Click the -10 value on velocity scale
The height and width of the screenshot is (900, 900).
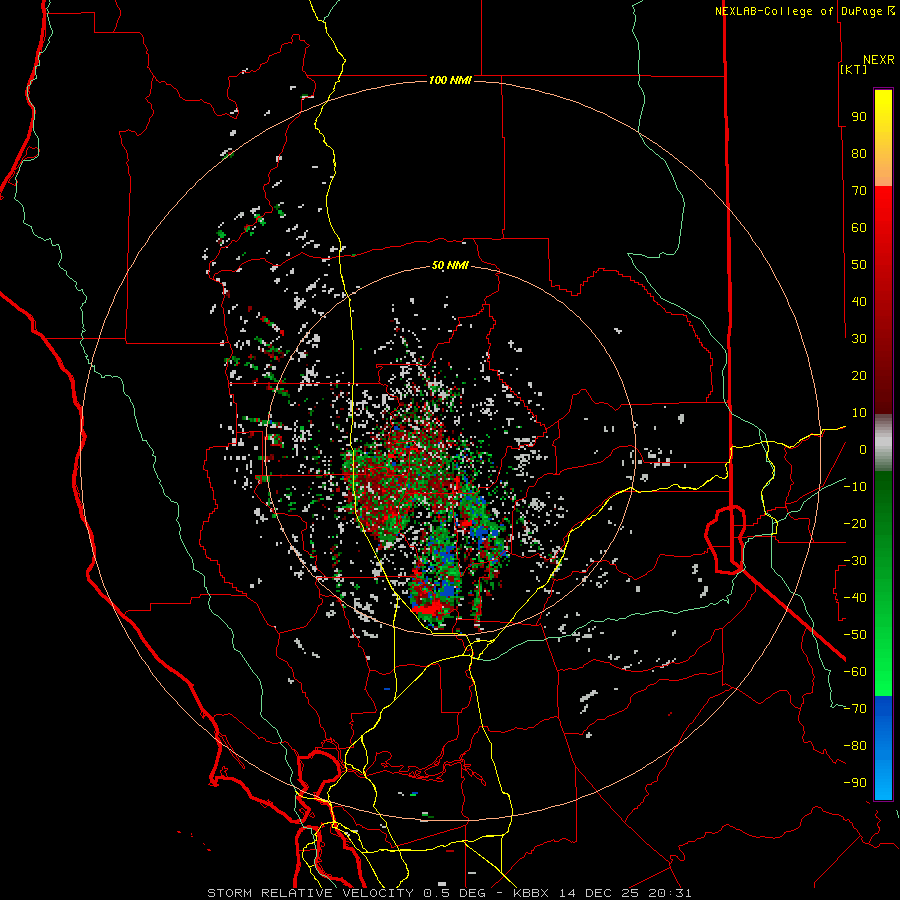[x=855, y=487]
